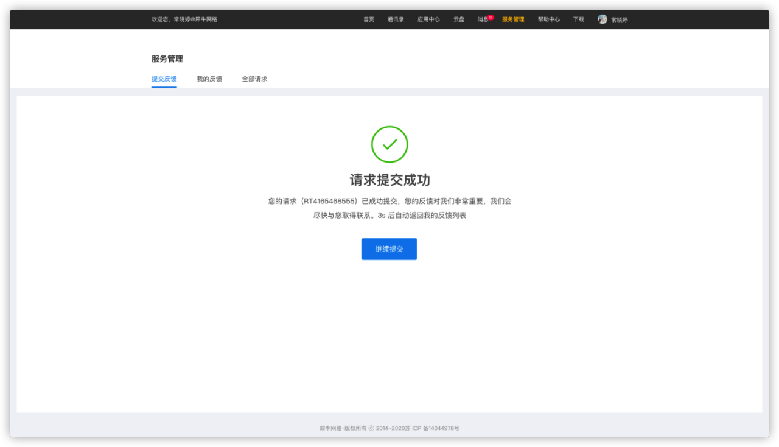This screenshot has height=447, width=779.
Task: Switch to the 全部请求 tab
Action: (254, 79)
